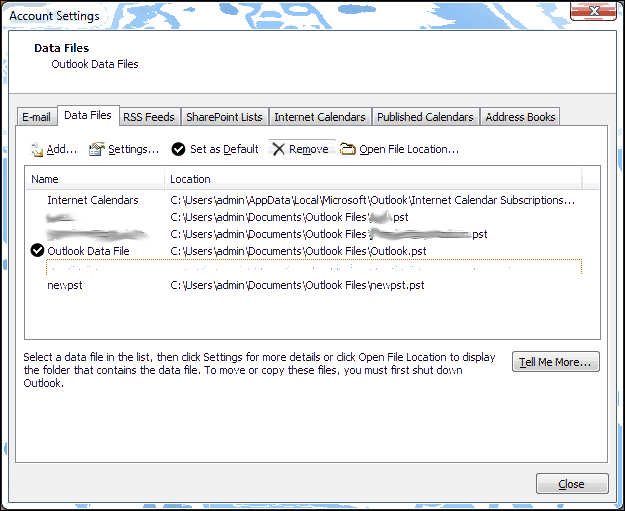The image size is (625, 511).
Task: Close the Account Settings dialog via Close button
Action: point(572,483)
